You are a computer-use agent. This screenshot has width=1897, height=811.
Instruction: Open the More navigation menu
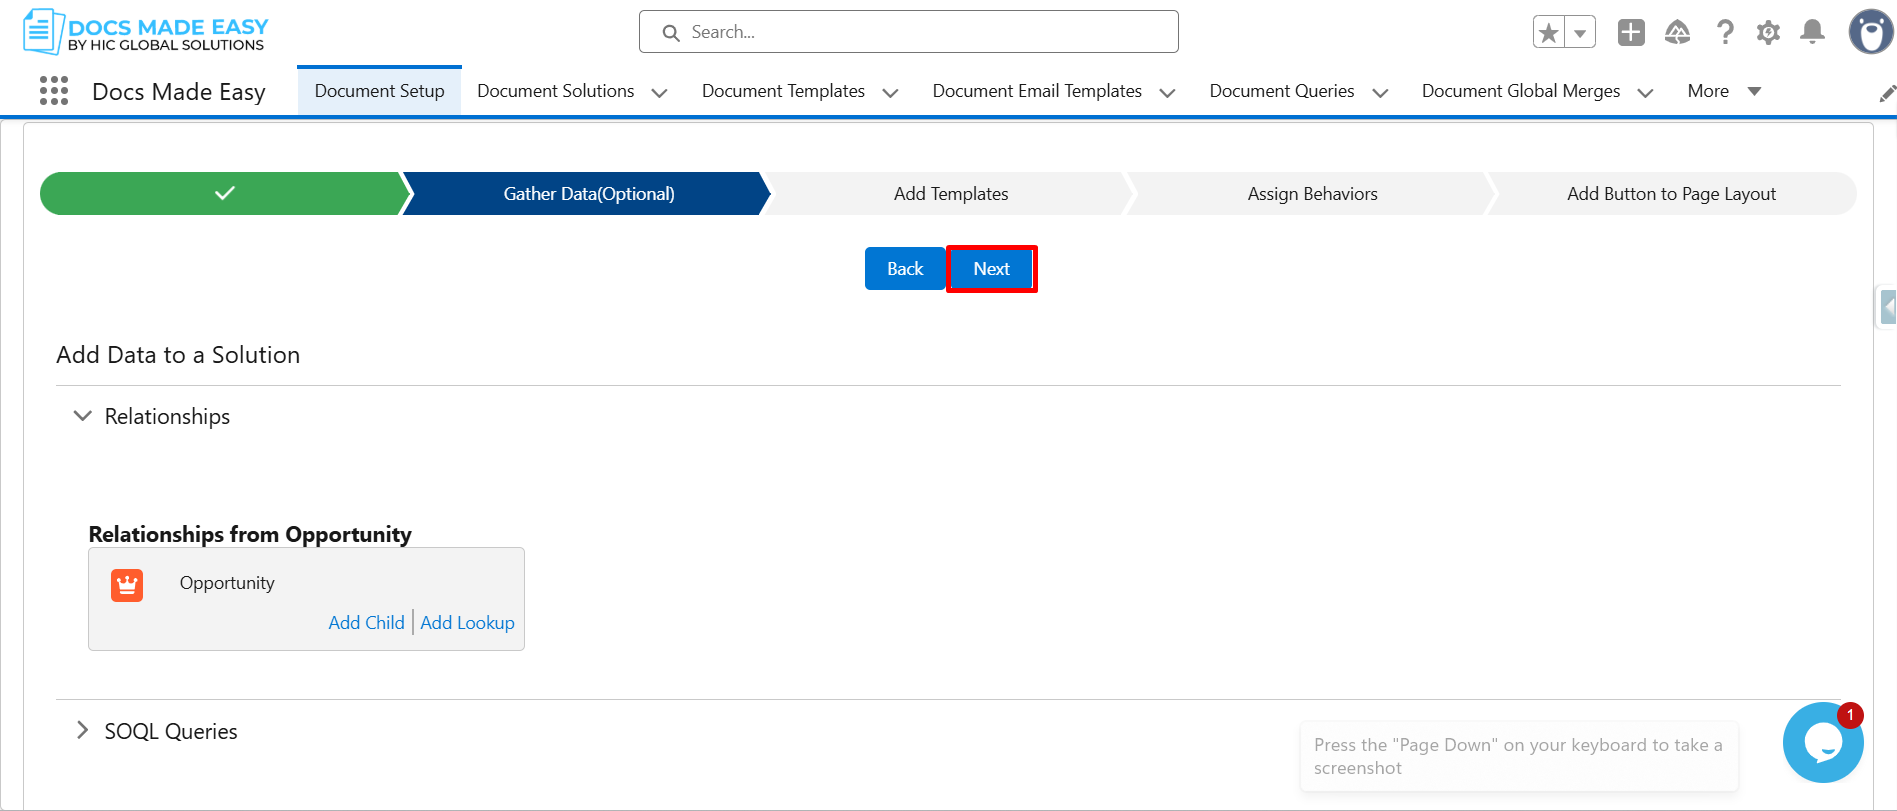(x=1724, y=91)
